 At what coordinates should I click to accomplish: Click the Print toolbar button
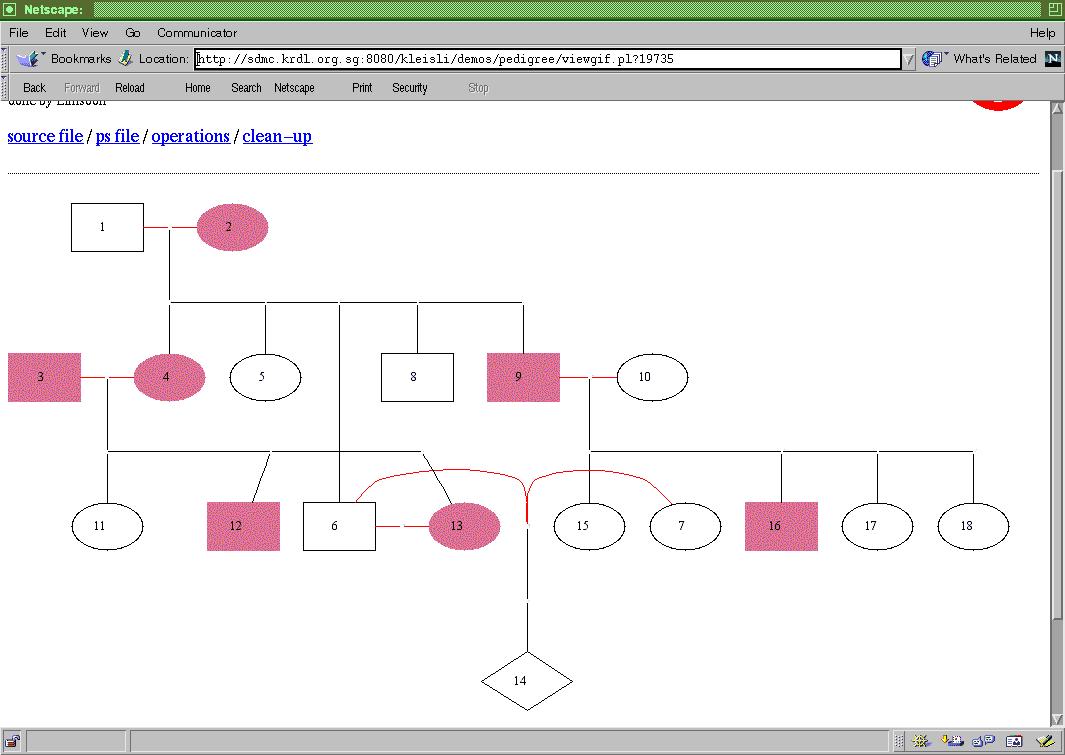pos(362,88)
